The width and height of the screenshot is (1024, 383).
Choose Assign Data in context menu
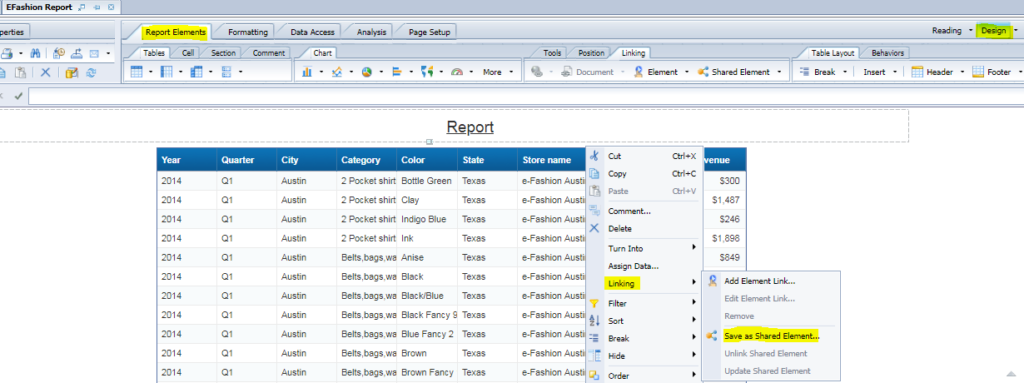645,266
